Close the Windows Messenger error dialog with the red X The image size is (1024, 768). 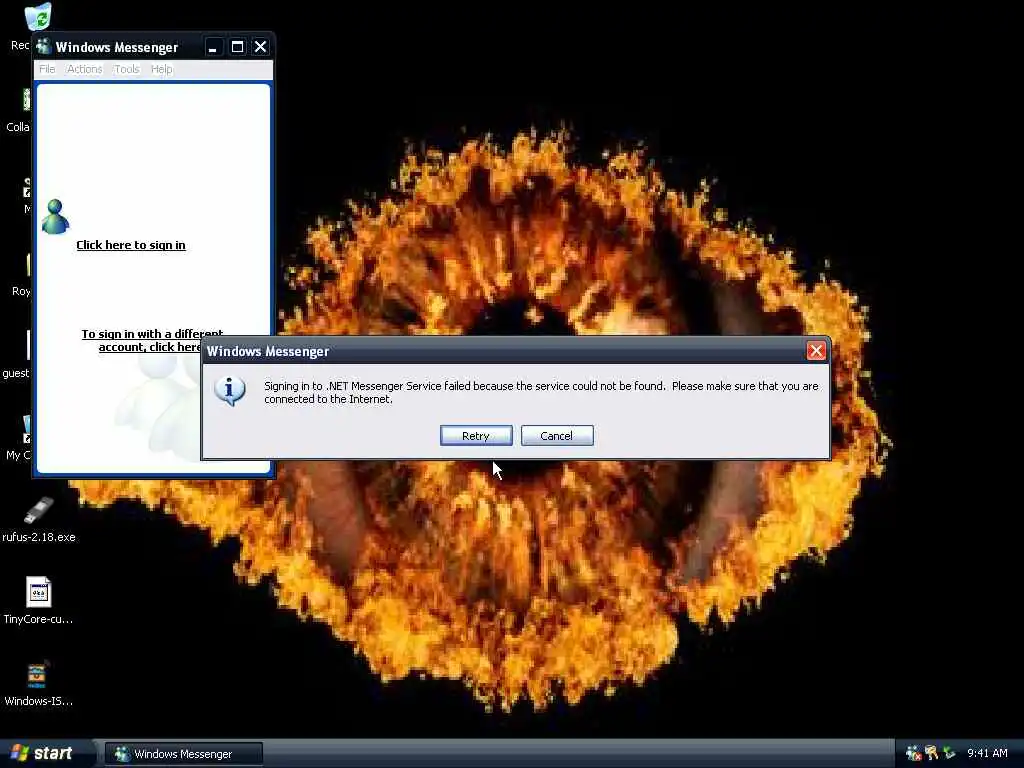click(x=816, y=351)
